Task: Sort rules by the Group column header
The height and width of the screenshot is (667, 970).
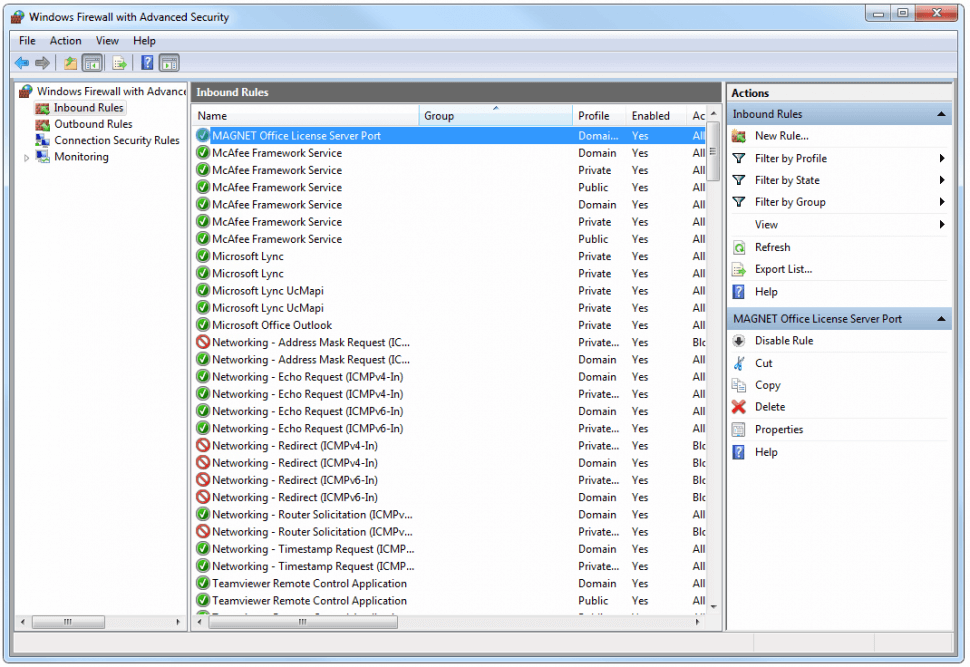Action: pos(496,116)
